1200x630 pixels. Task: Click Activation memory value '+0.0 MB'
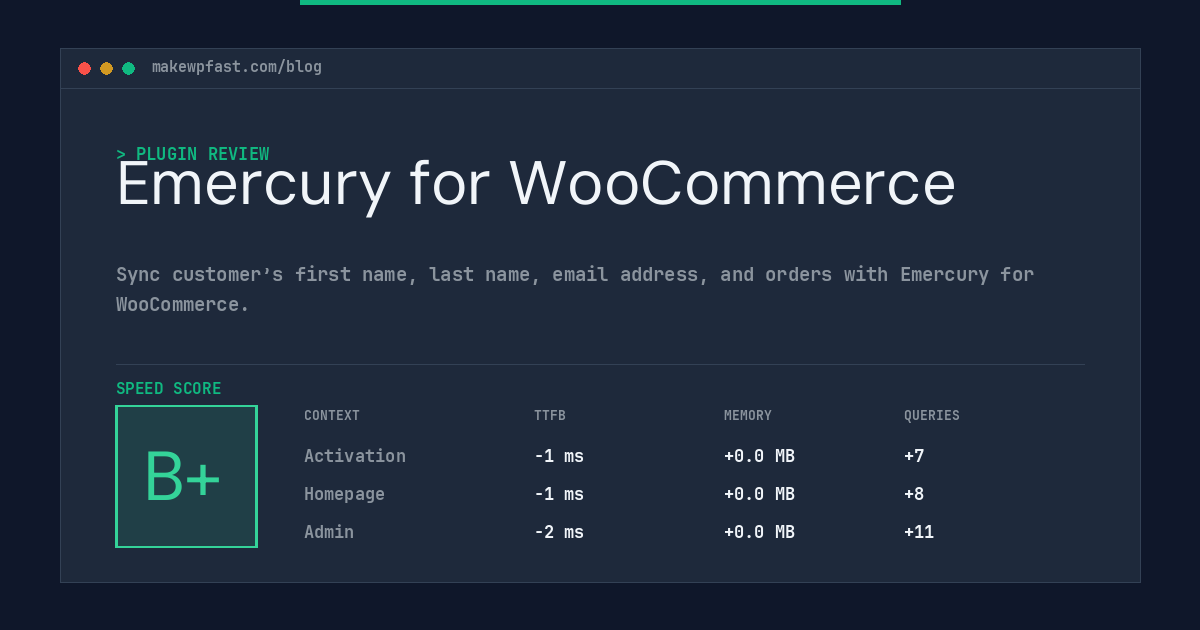tap(759, 456)
